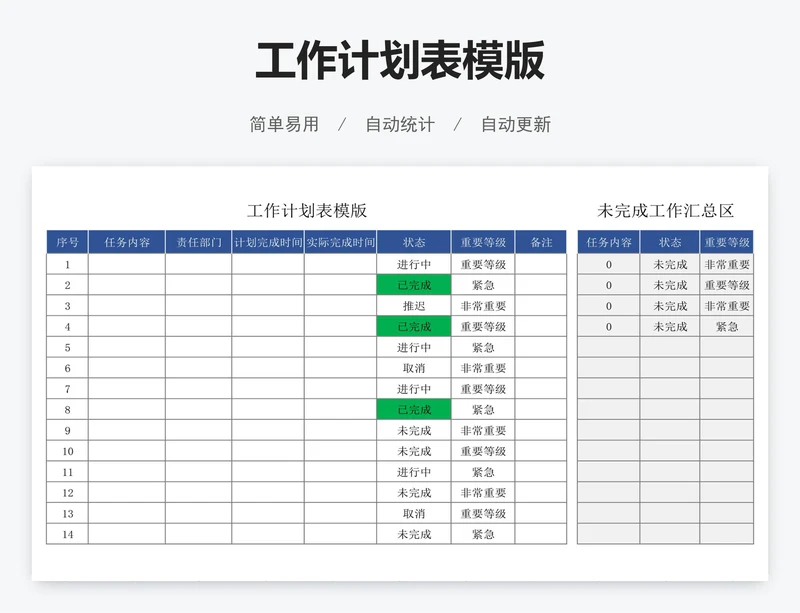Click the 自动更新 subtitle text

coord(516,125)
